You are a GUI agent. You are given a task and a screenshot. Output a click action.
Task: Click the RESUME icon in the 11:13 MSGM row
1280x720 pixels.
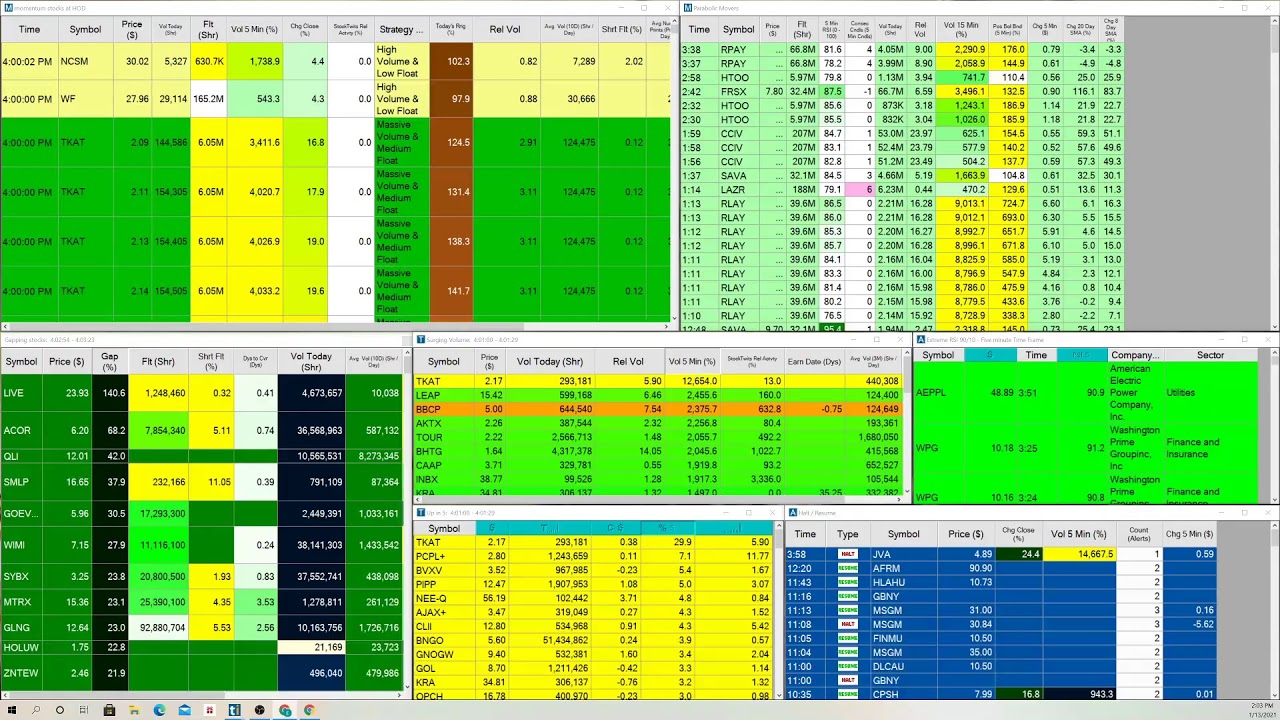848,610
